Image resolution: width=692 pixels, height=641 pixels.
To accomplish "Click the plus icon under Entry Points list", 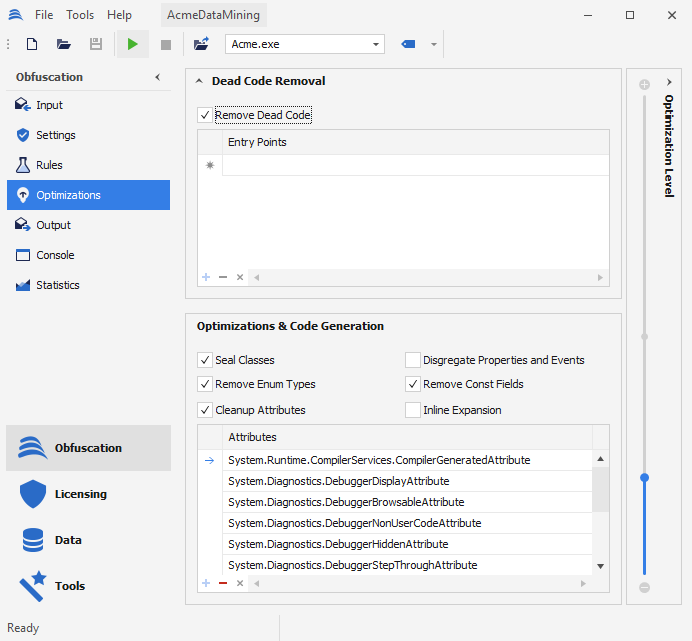I will pyautogui.click(x=206, y=277).
